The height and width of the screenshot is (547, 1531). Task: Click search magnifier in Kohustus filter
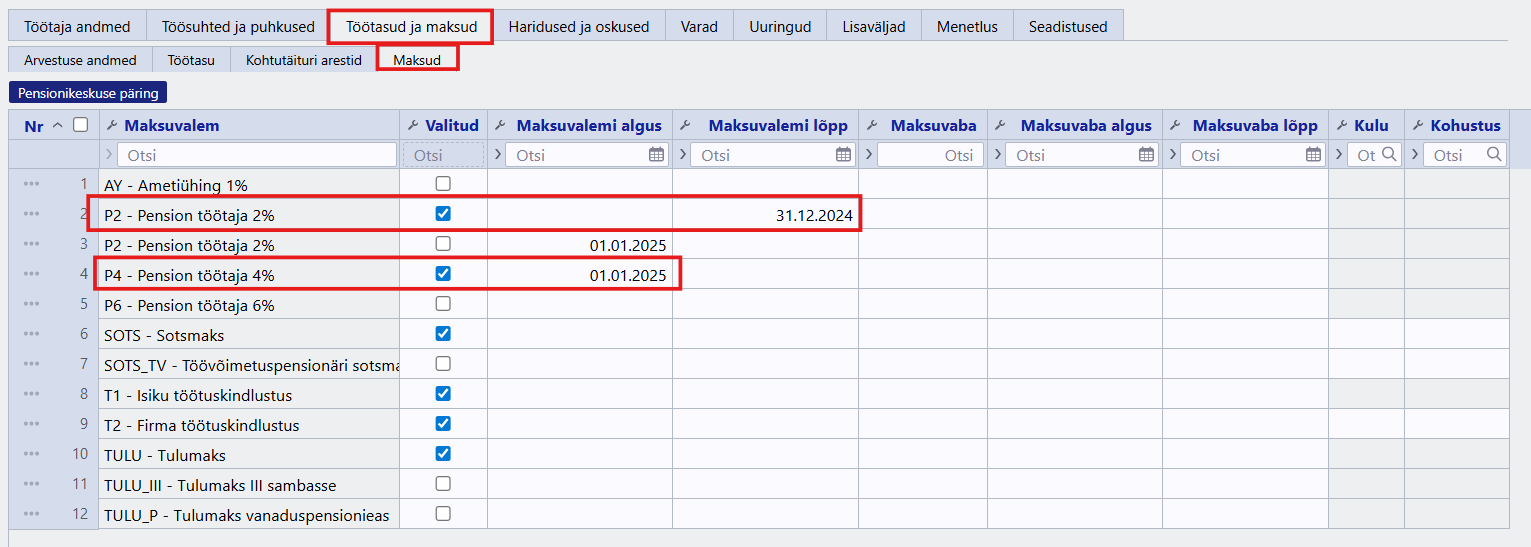click(x=1494, y=155)
